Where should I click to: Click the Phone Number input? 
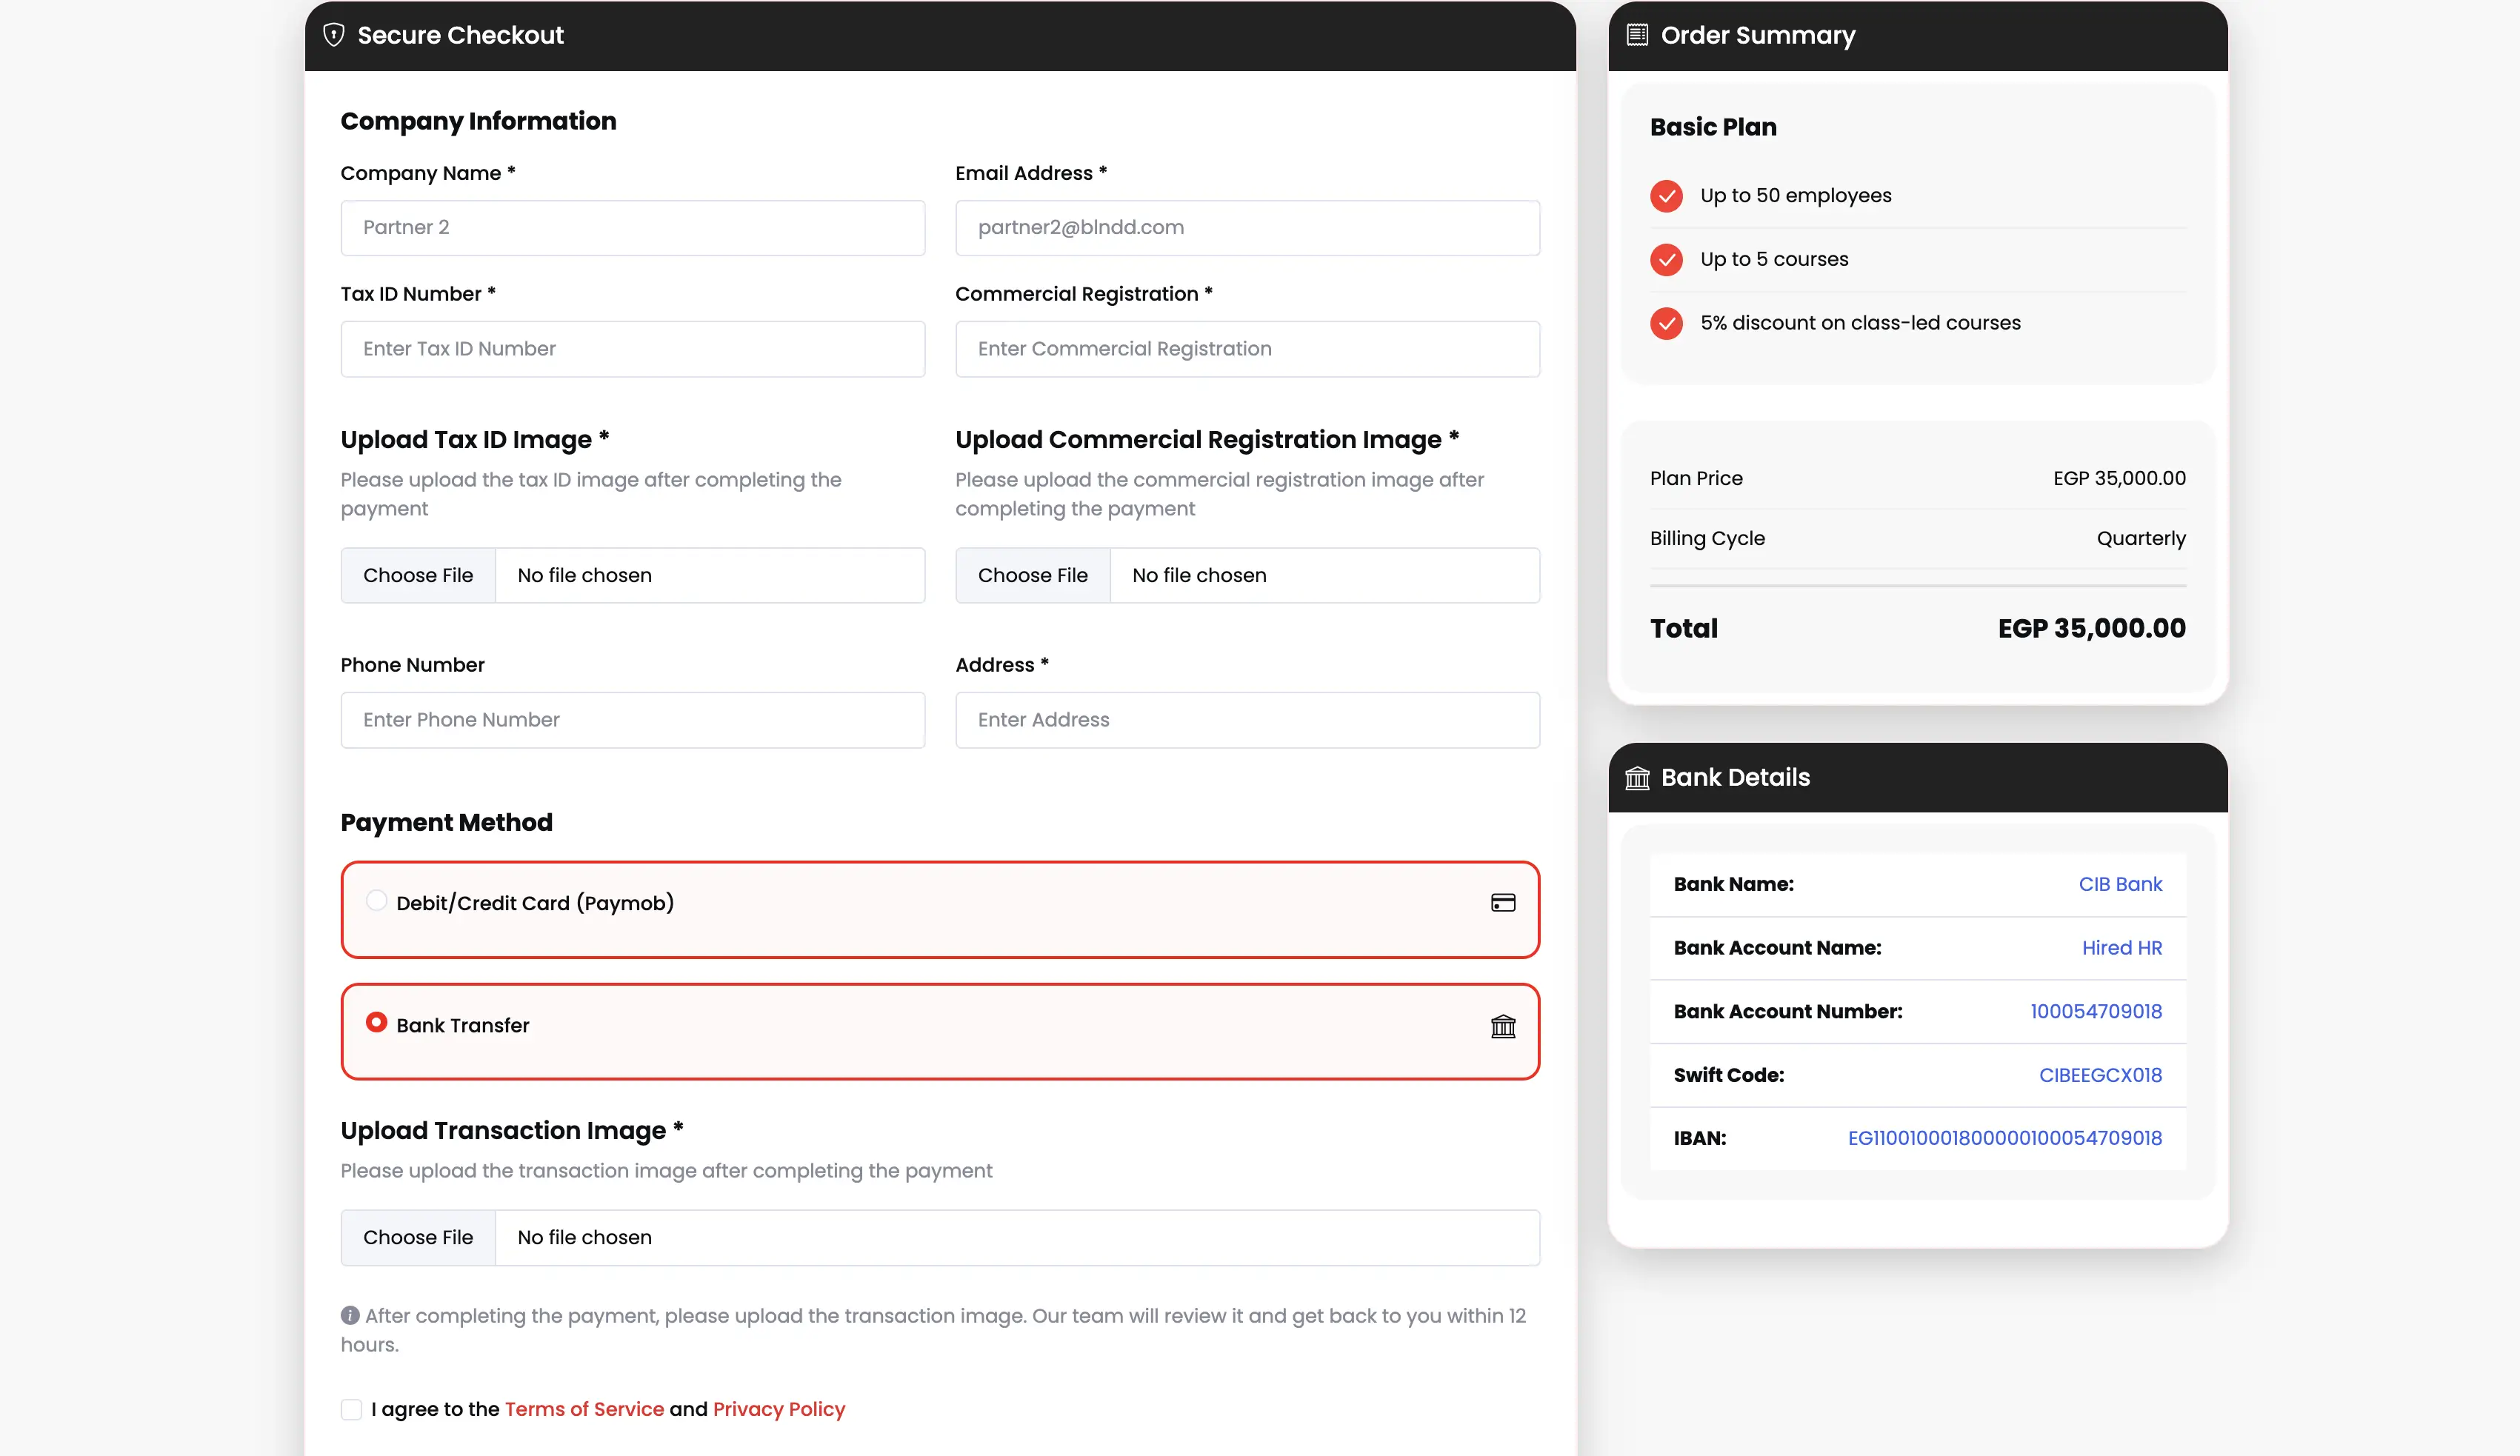(x=633, y=720)
